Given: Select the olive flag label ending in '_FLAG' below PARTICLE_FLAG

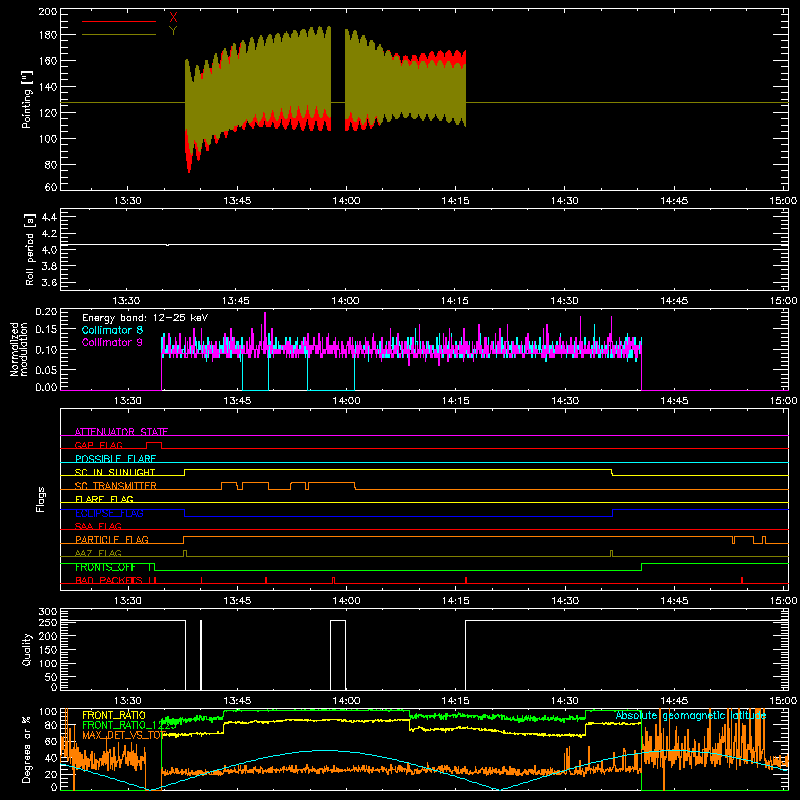Looking at the screenshot, I should pyautogui.click(x=98, y=553).
